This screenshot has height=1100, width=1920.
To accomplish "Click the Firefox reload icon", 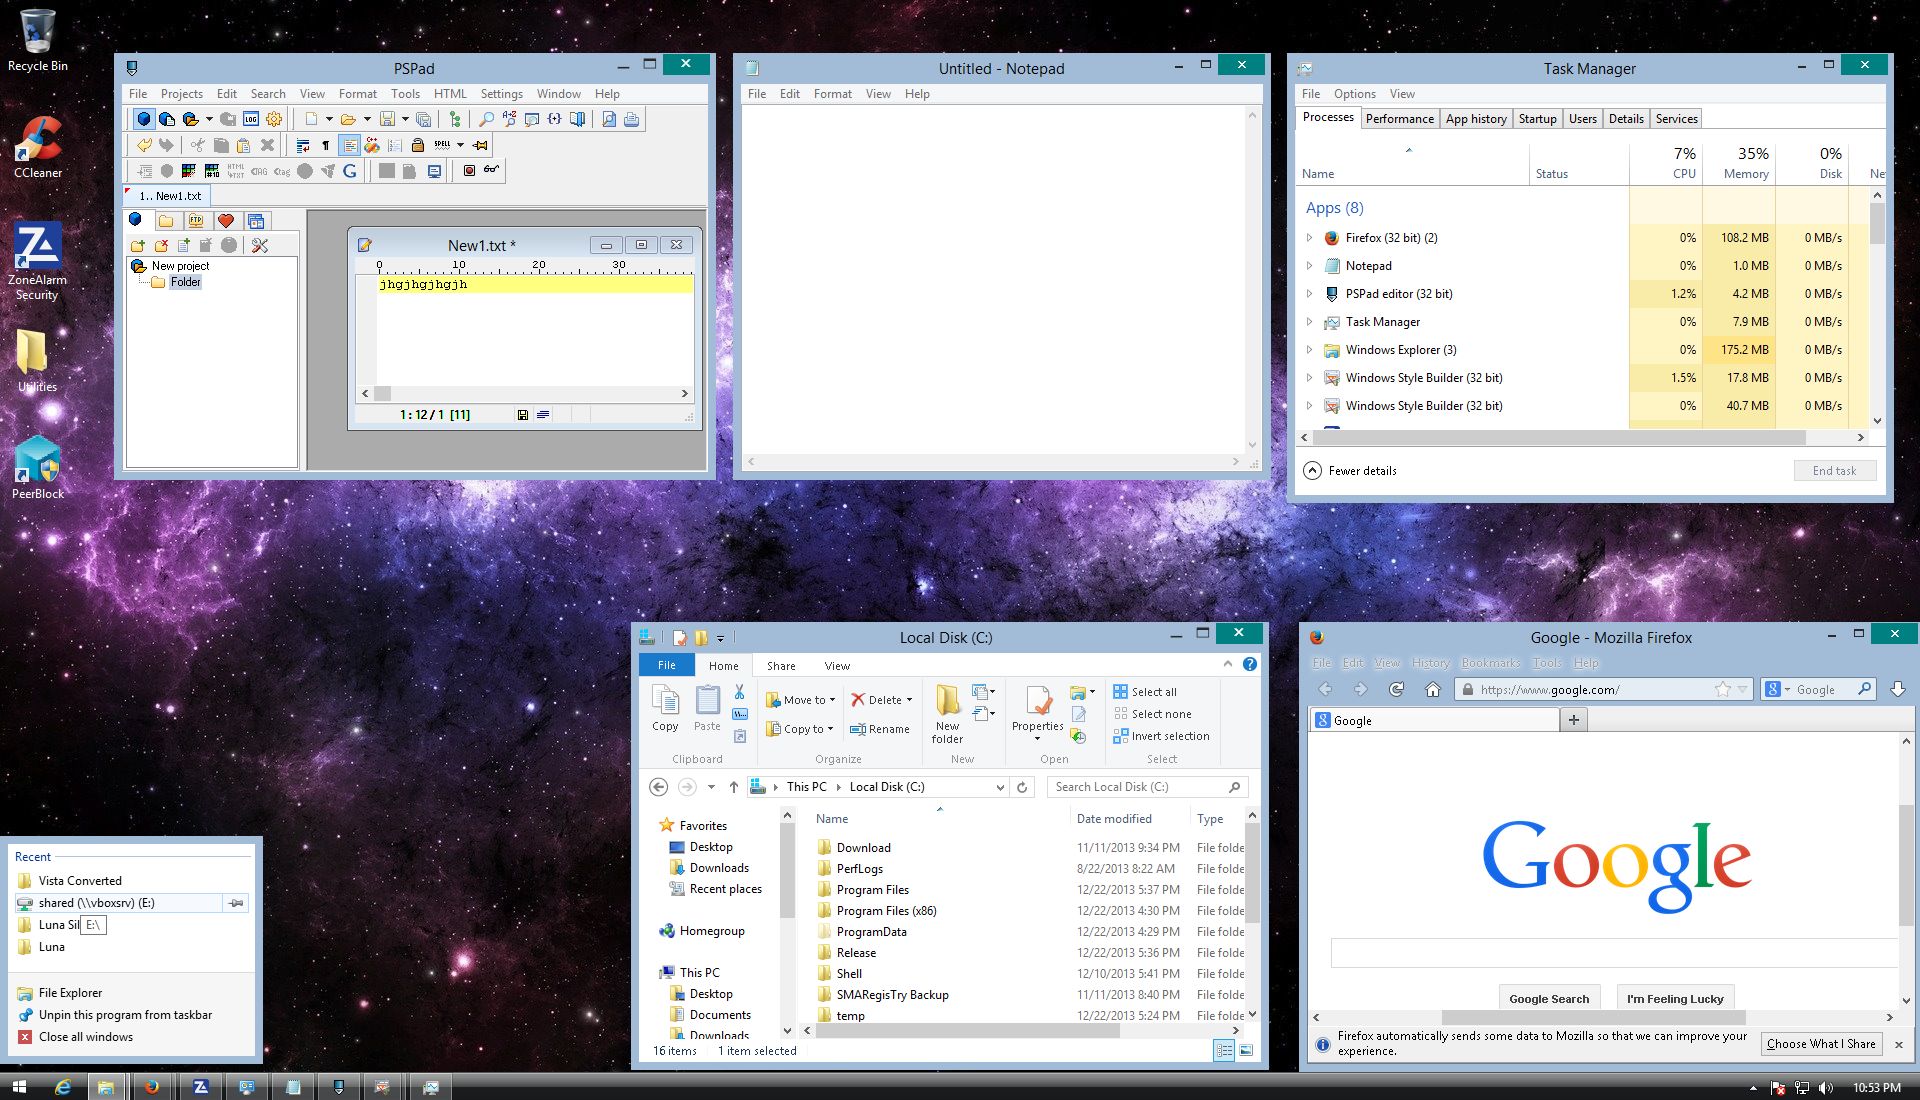I will pos(1396,689).
